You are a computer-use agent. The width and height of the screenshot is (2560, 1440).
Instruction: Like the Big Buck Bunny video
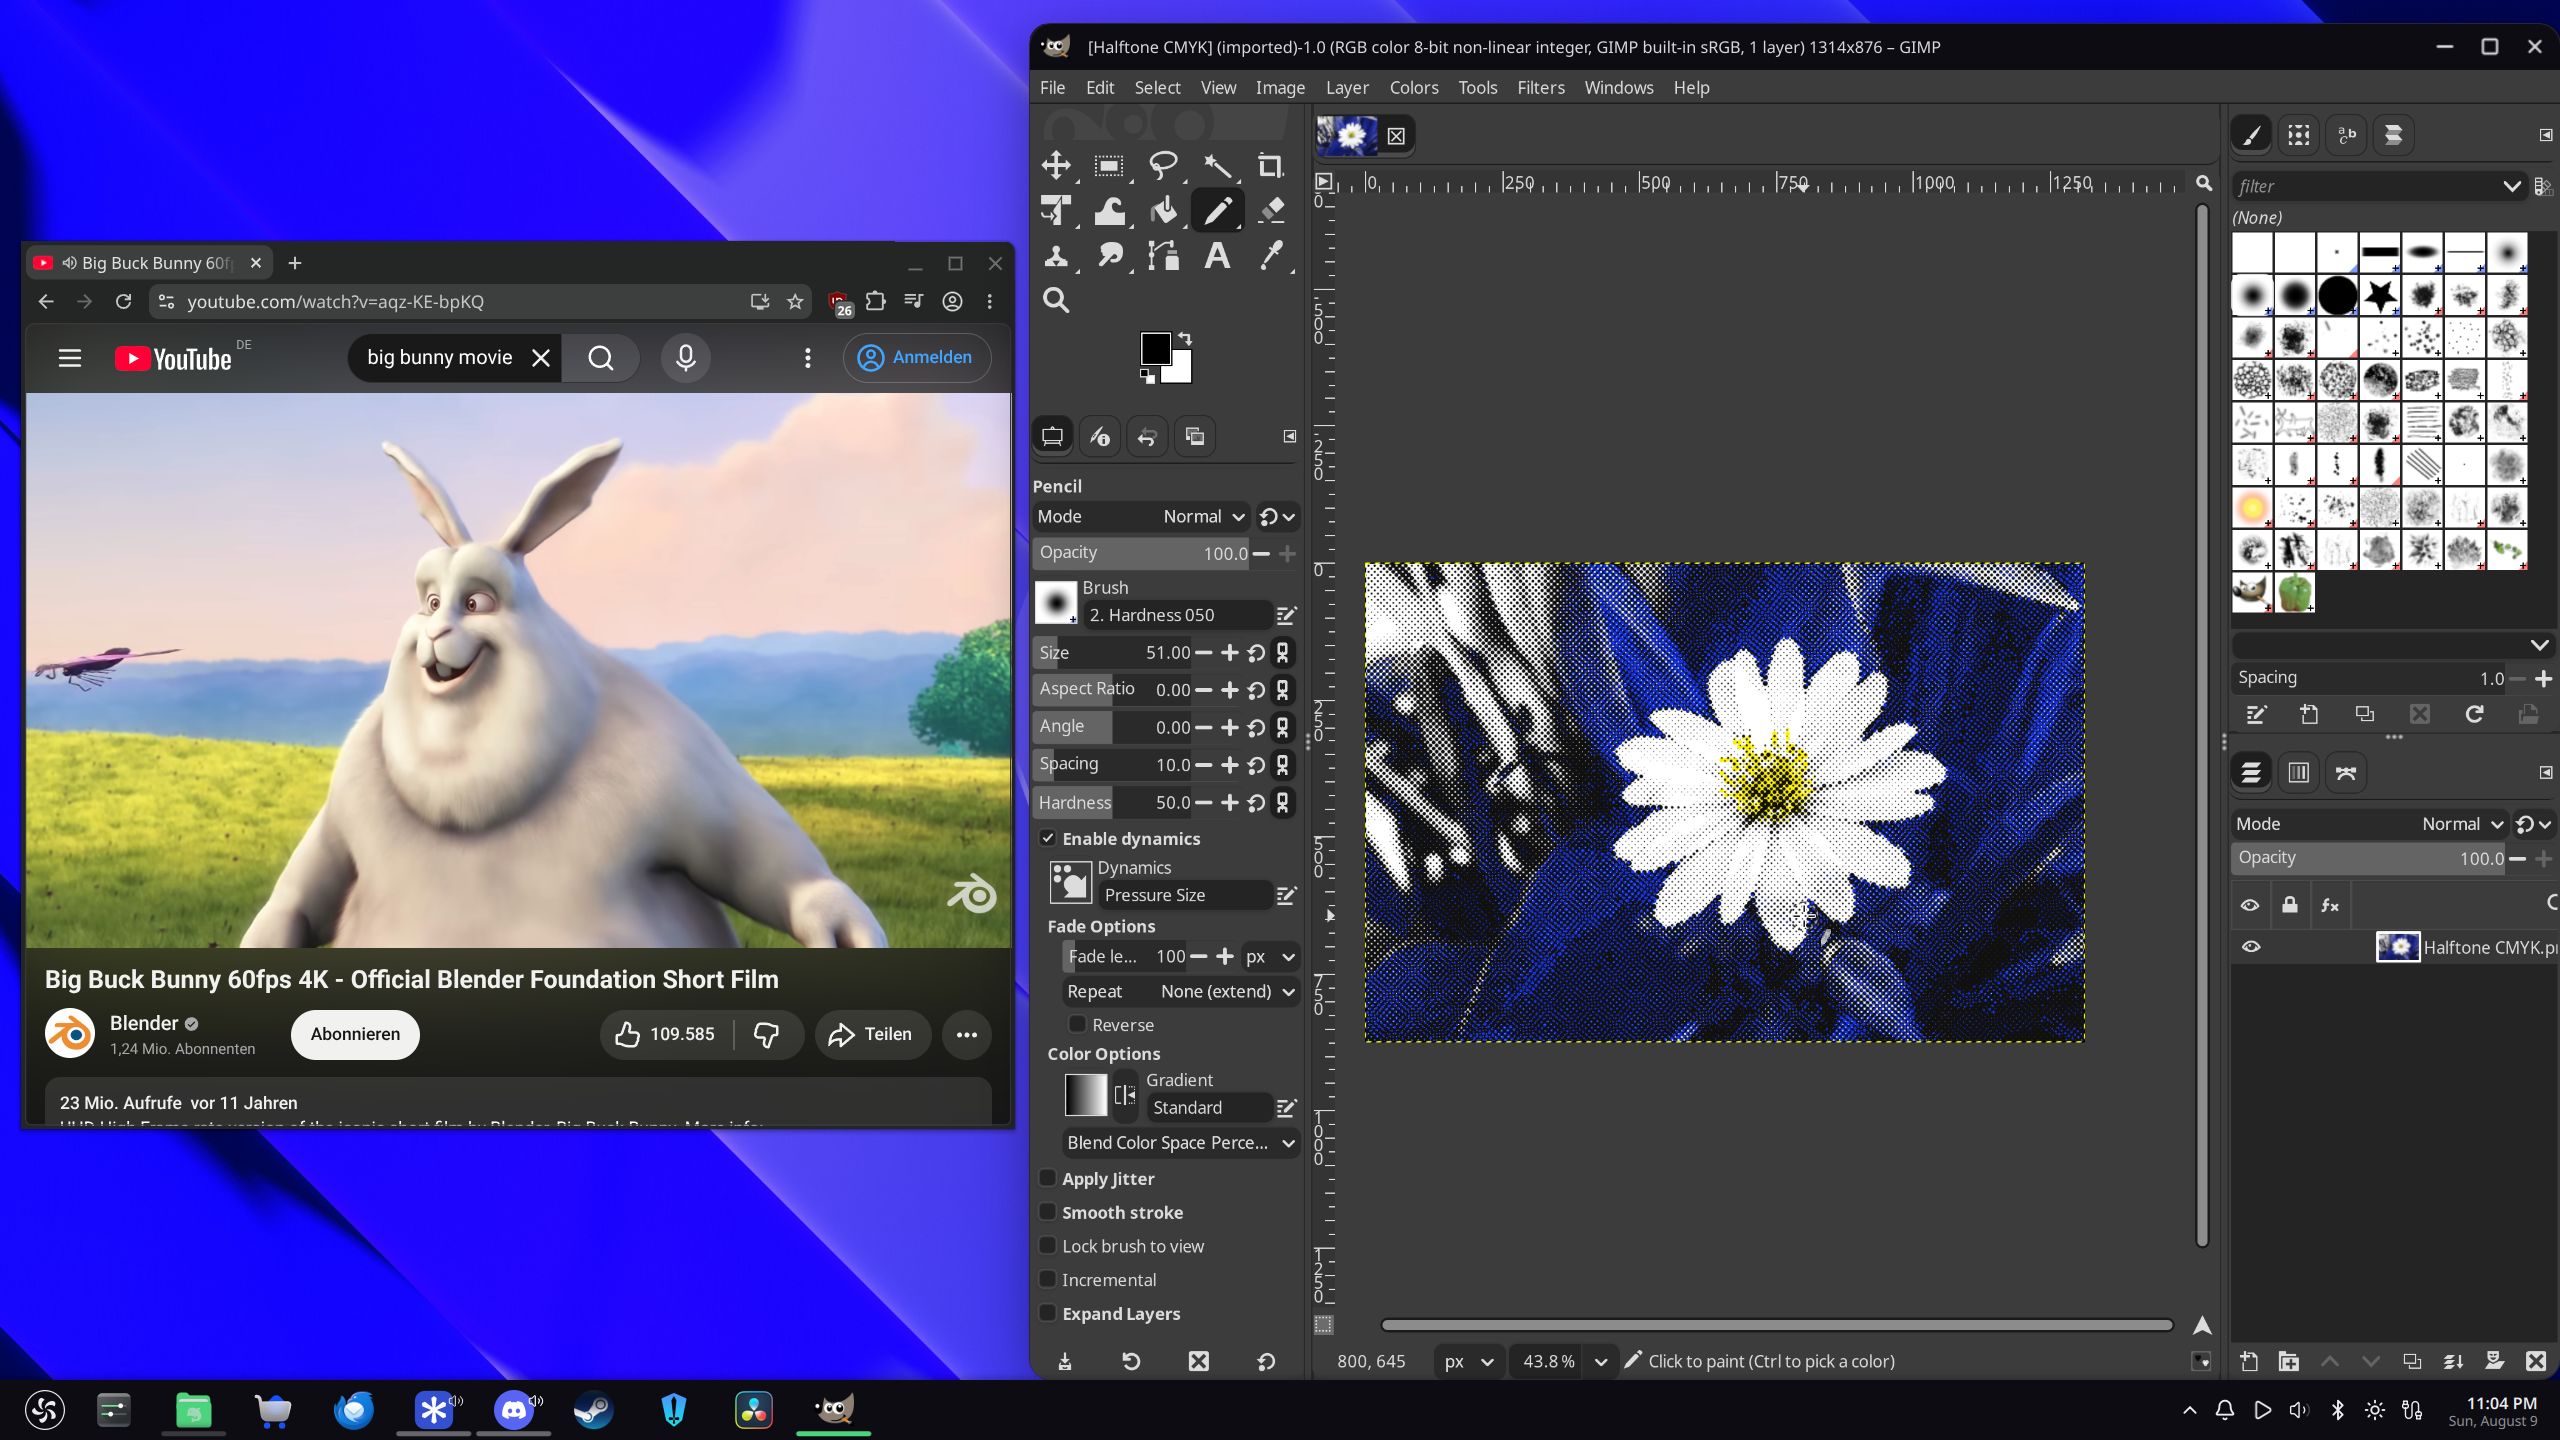[x=666, y=1034]
